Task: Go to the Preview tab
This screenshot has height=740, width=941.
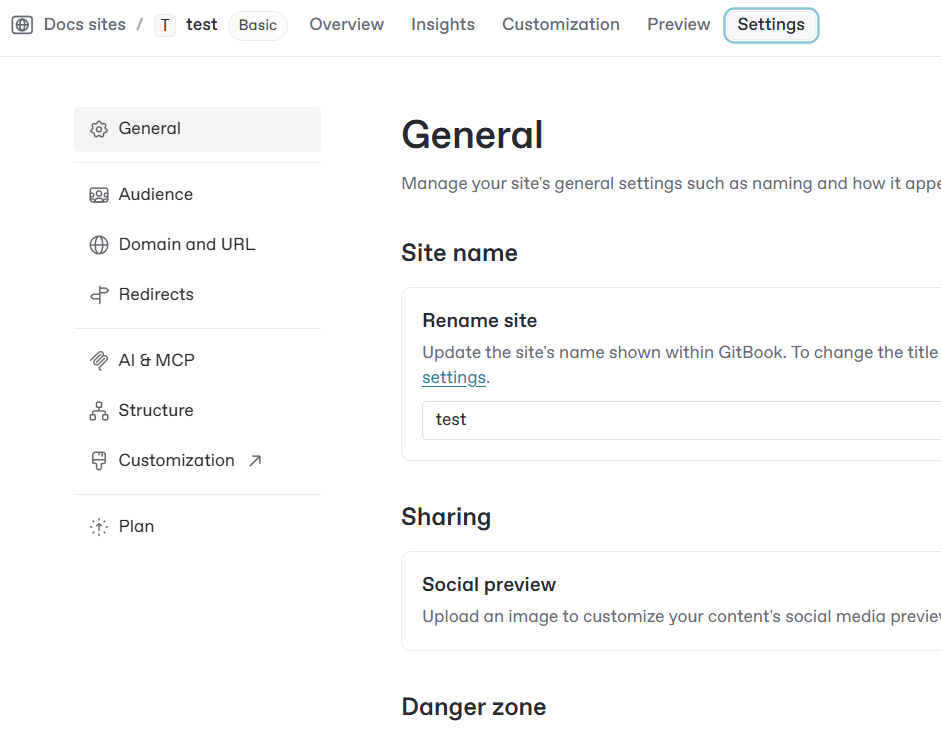Action: click(x=678, y=25)
